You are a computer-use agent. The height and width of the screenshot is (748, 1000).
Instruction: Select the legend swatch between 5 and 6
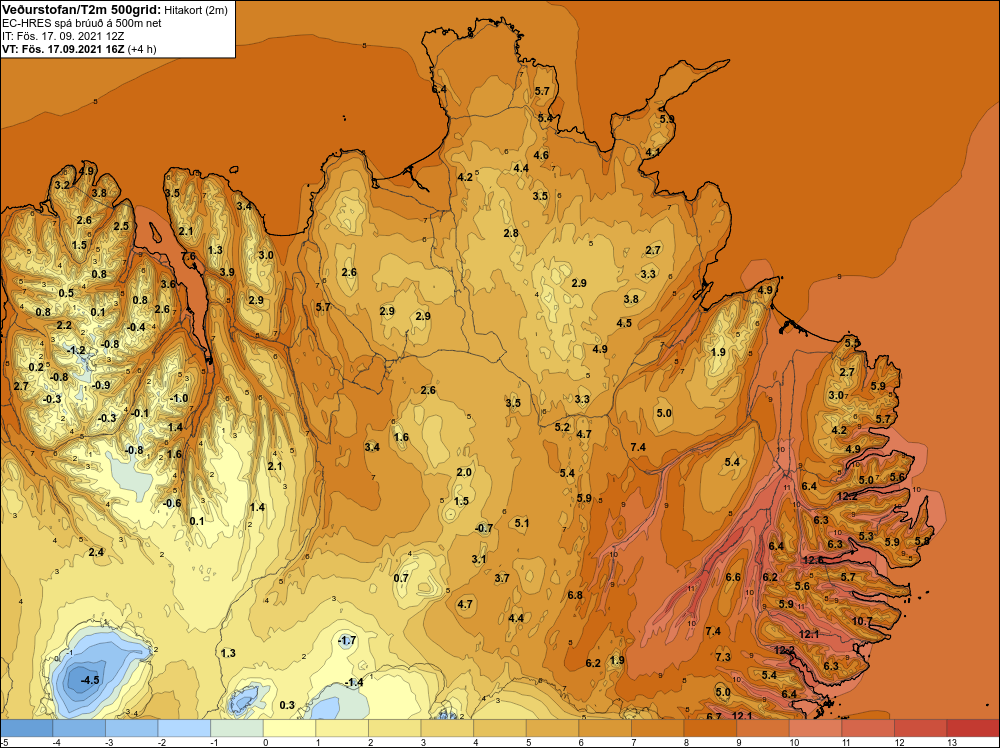pos(552,728)
